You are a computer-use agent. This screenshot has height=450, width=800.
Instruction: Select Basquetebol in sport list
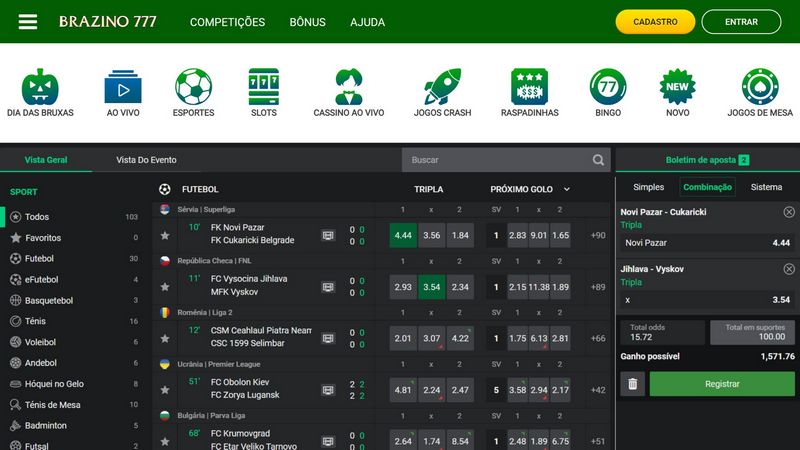click(74, 301)
